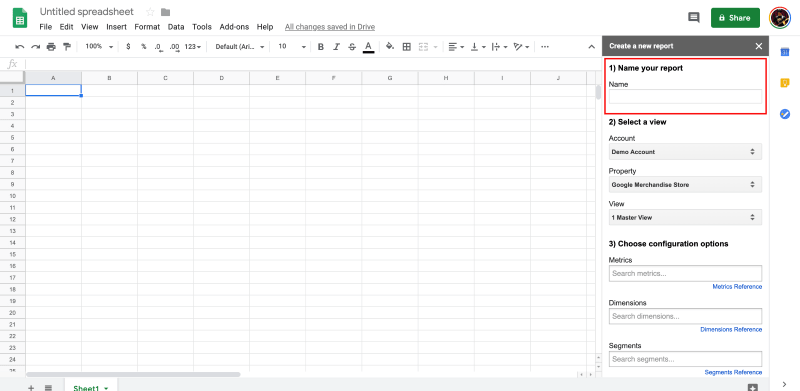Open more number formats 123 dropdown
The image size is (800, 391).
click(x=193, y=46)
